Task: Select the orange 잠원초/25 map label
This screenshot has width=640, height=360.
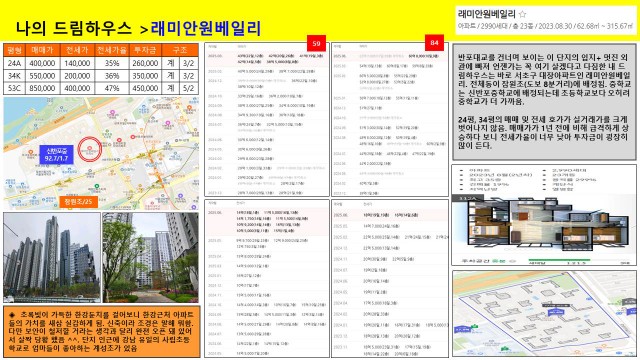Action: pos(78,202)
